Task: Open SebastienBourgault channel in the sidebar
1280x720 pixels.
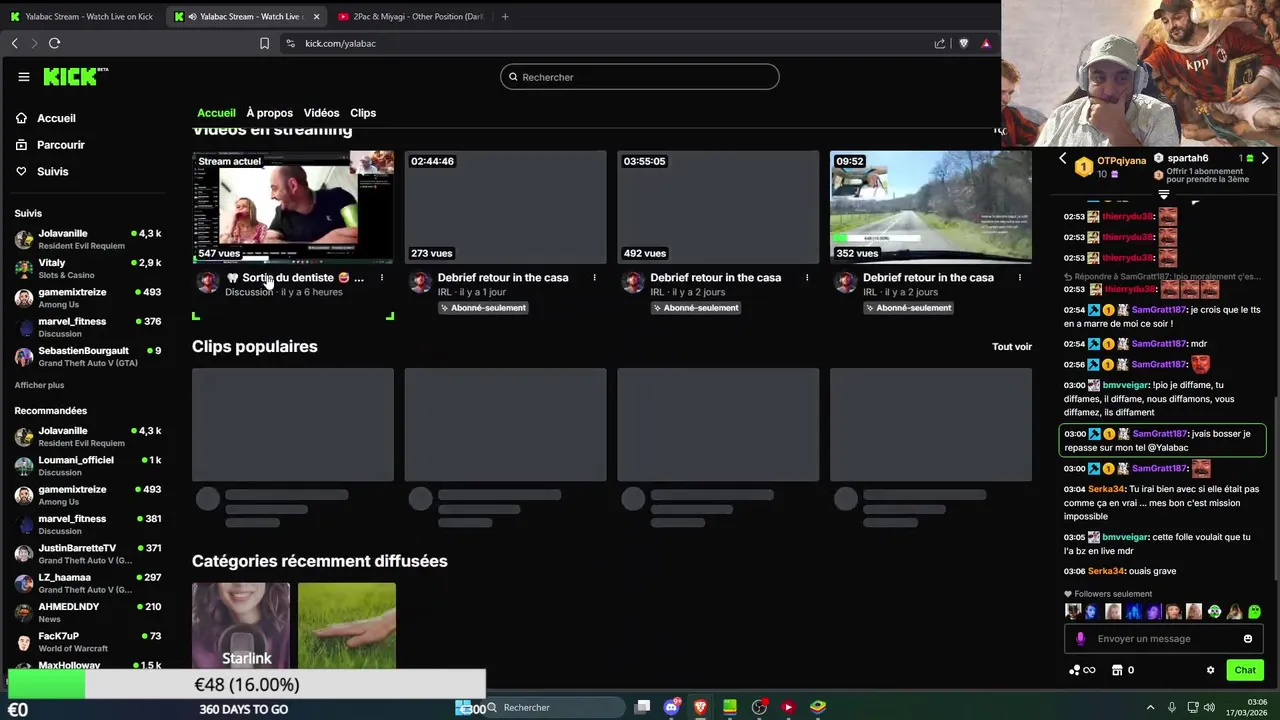Action: [x=88, y=356]
